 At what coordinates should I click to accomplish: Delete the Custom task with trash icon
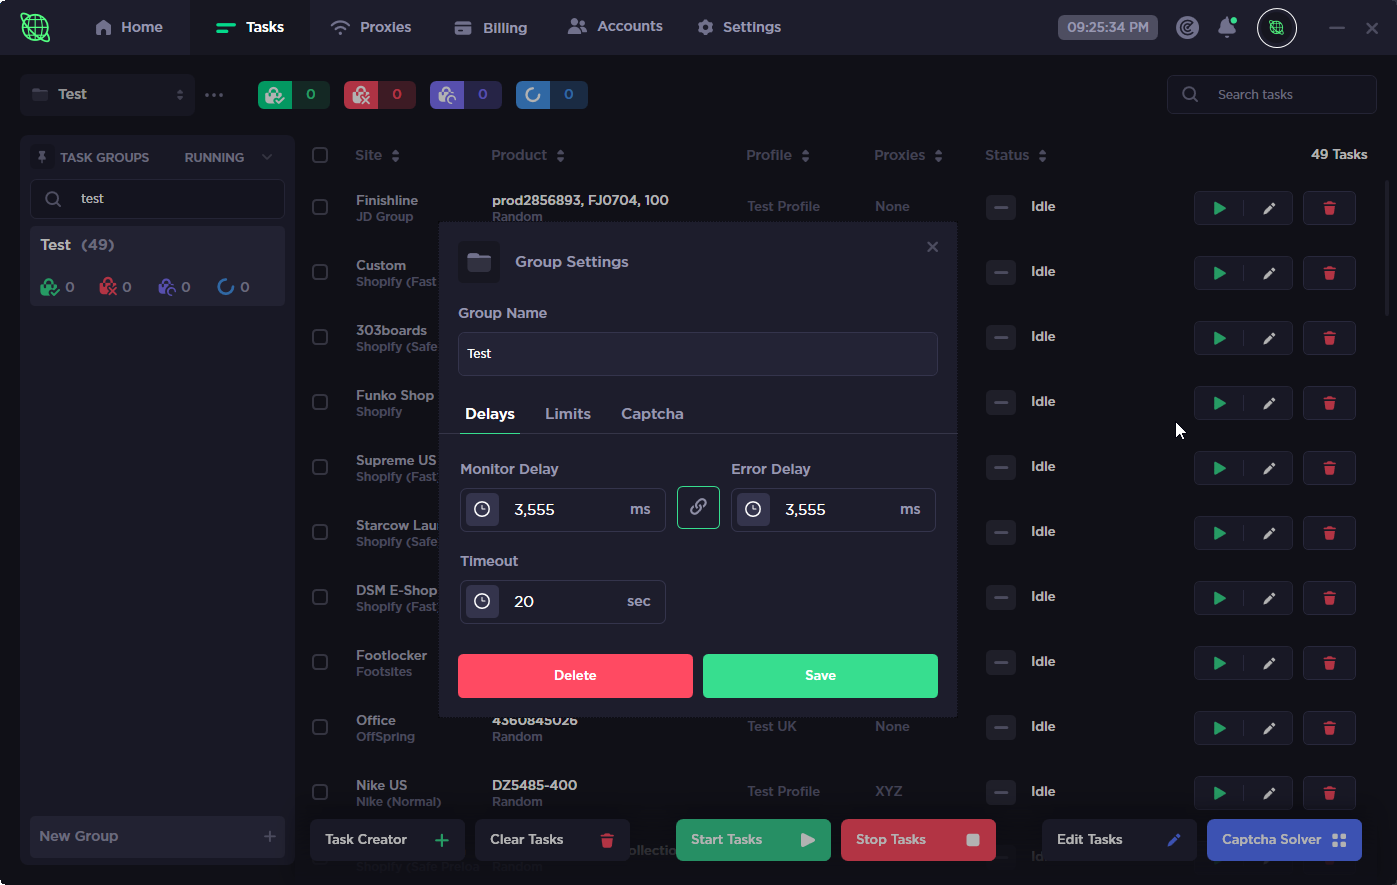(x=1329, y=273)
